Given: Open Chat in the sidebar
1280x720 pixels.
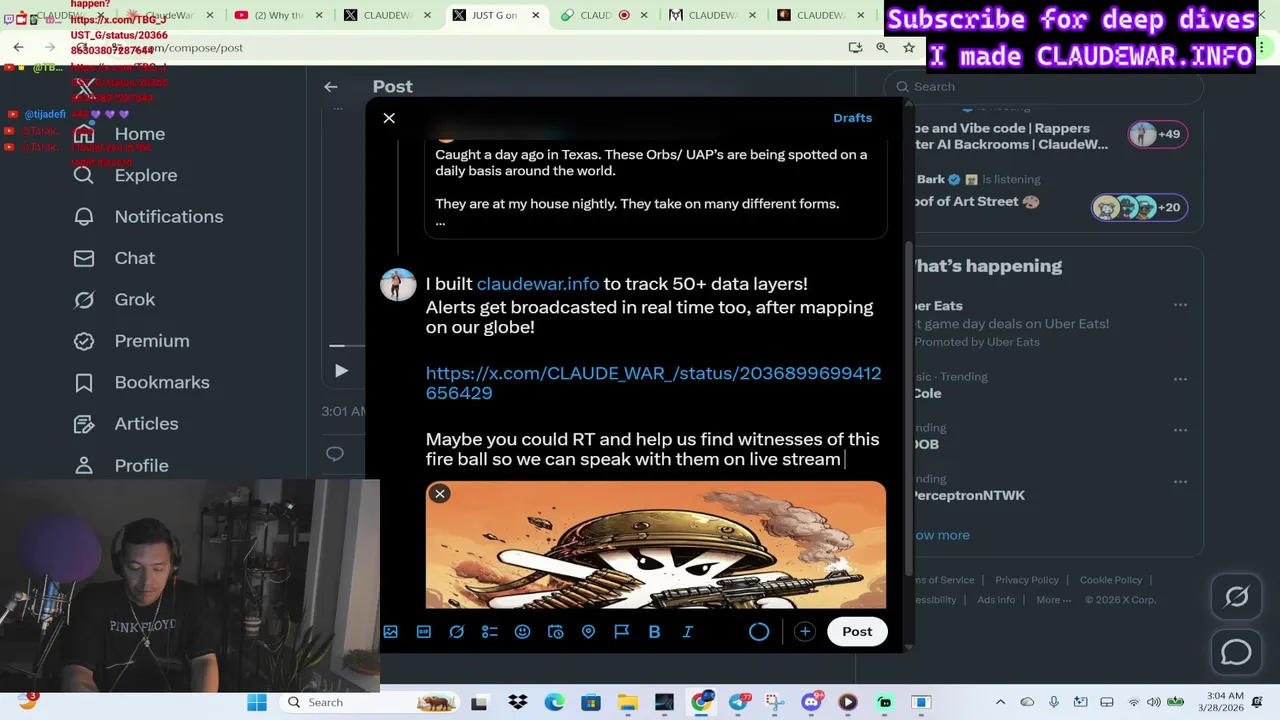Looking at the screenshot, I should (114, 258).
